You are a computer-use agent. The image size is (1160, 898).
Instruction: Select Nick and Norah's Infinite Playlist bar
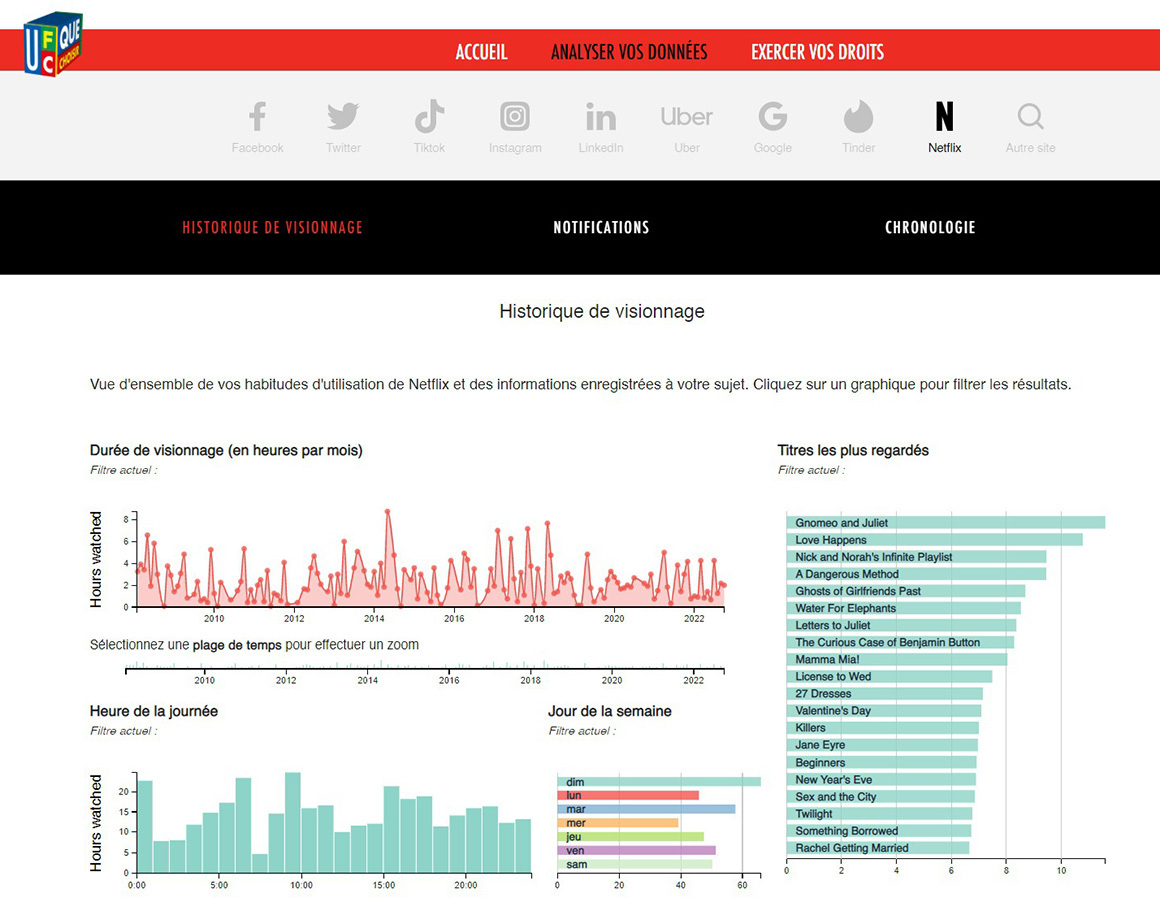(916, 557)
